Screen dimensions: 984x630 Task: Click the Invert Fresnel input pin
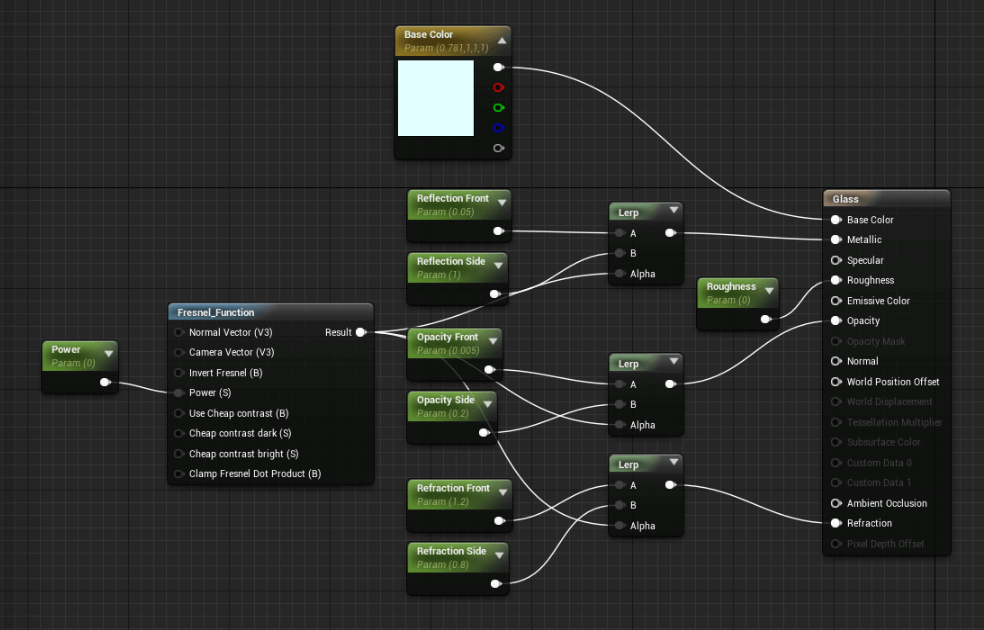(x=179, y=373)
